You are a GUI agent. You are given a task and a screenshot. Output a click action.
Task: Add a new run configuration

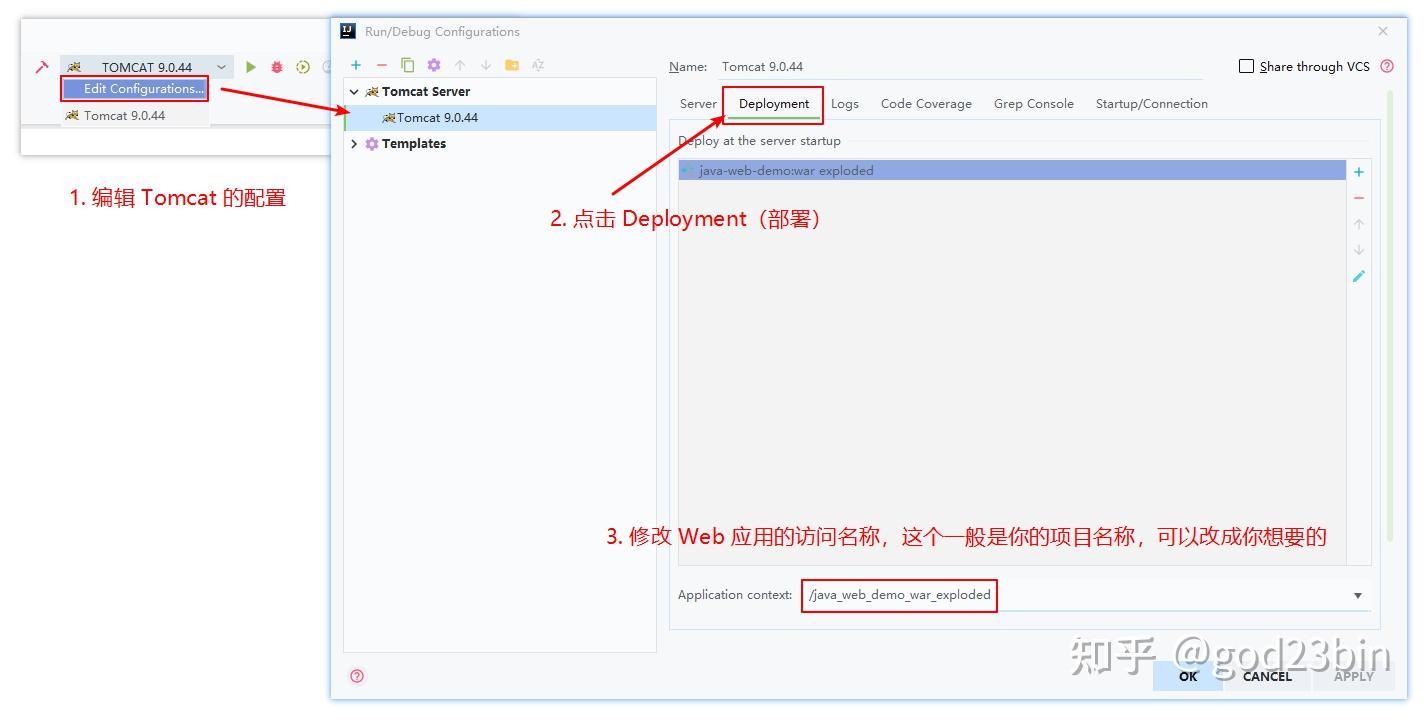(x=355, y=65)
